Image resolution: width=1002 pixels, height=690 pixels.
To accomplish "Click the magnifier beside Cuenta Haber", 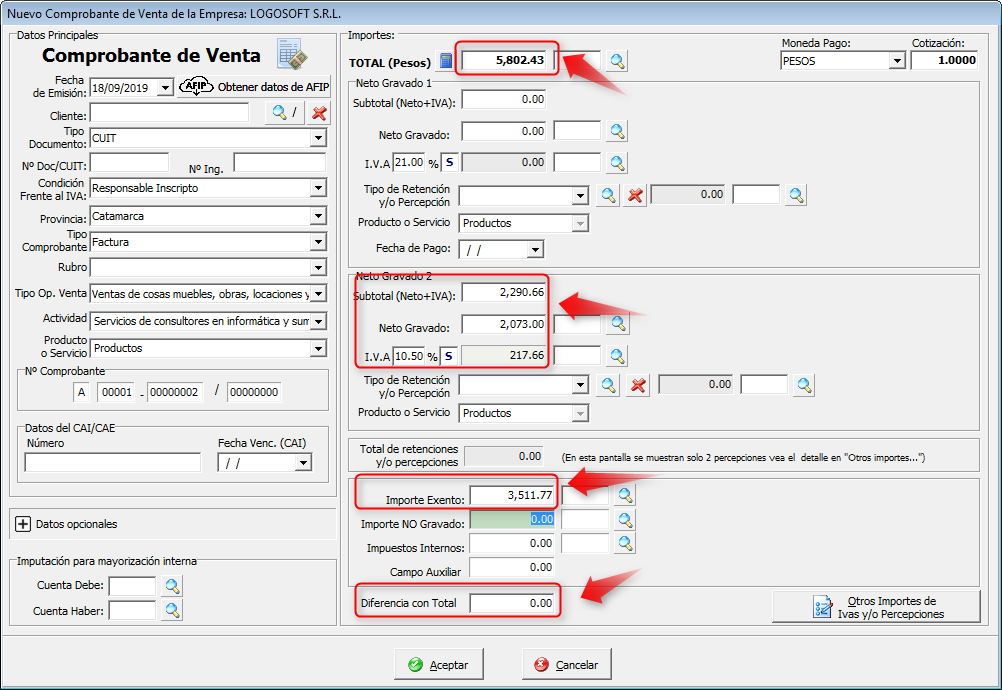I will pos(172,610).
